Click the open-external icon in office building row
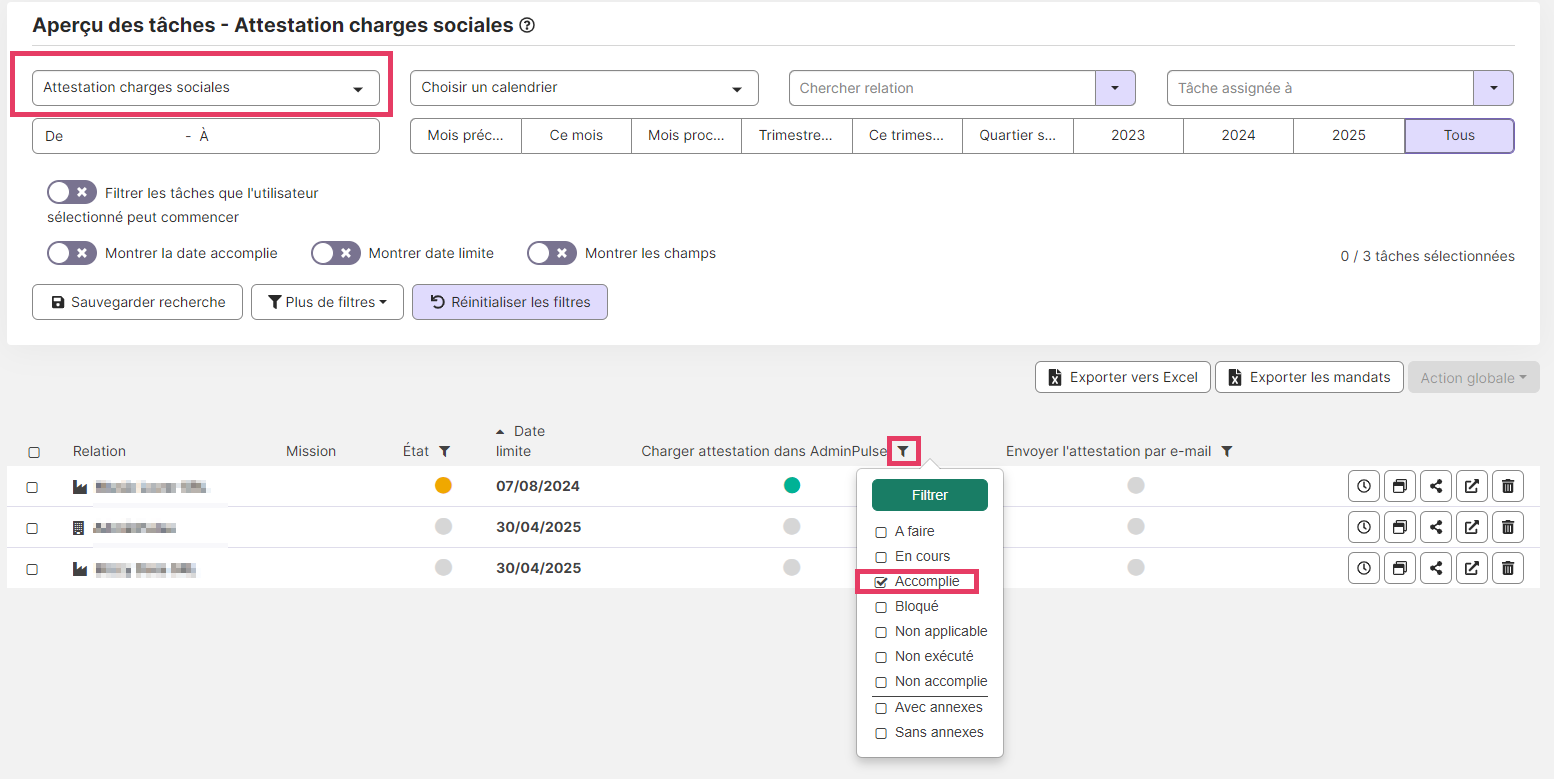Screen dimensions: 1554x779 1472,528
